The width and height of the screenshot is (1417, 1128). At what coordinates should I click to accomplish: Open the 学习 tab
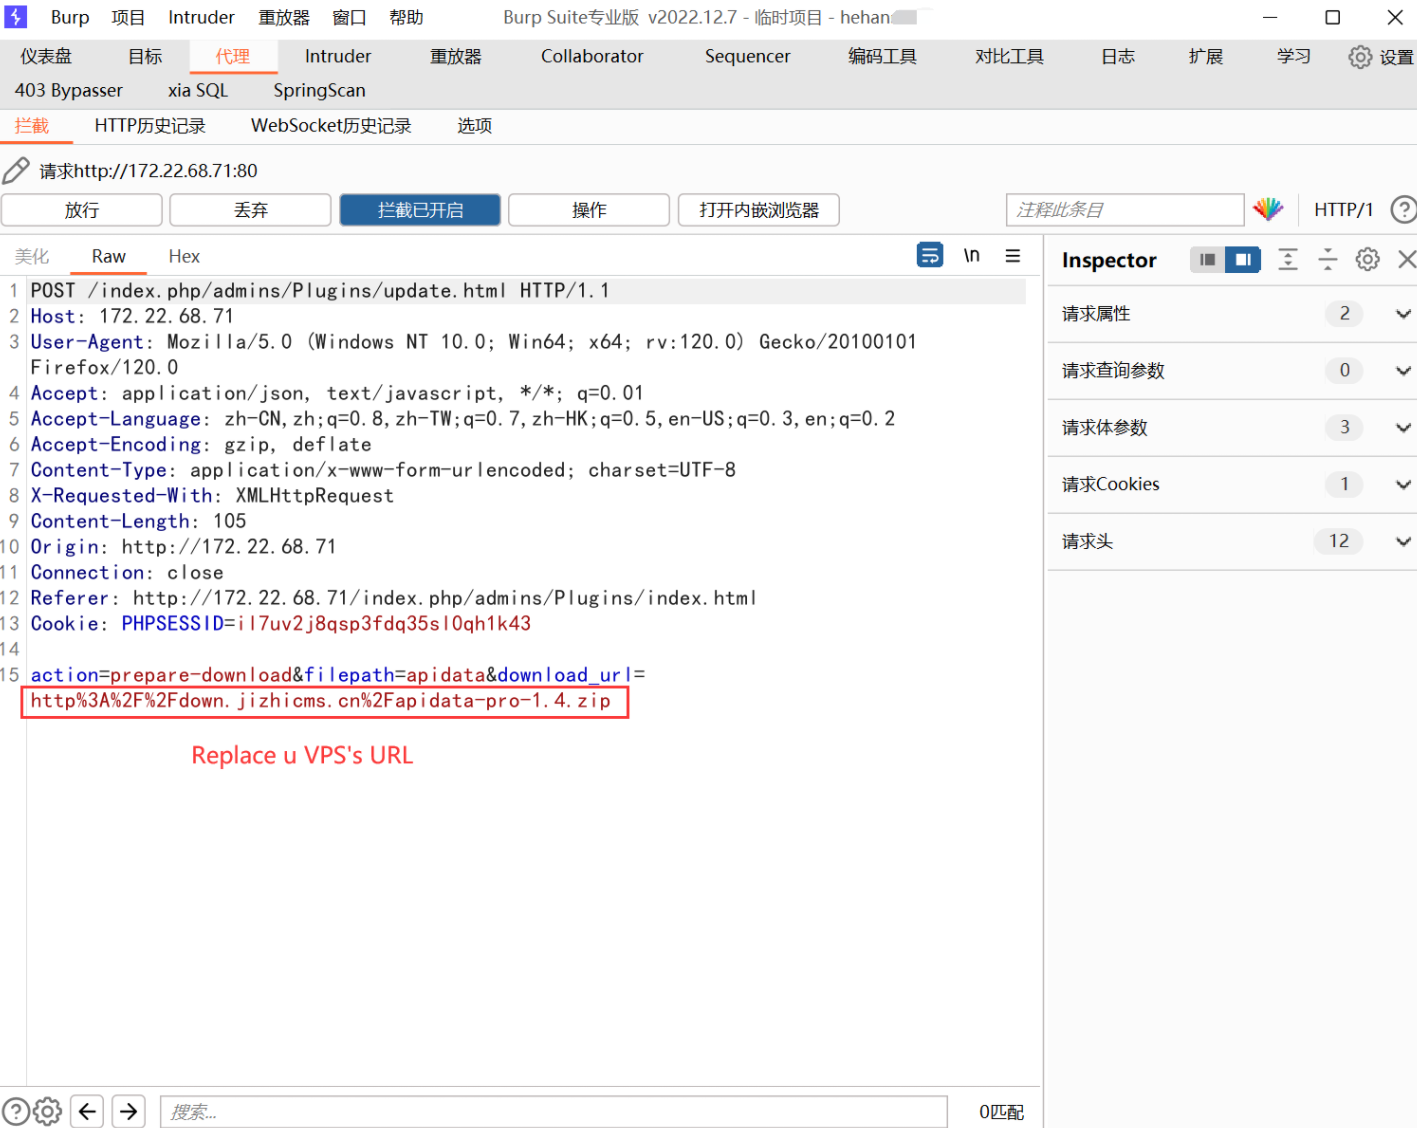[1293, 57]
